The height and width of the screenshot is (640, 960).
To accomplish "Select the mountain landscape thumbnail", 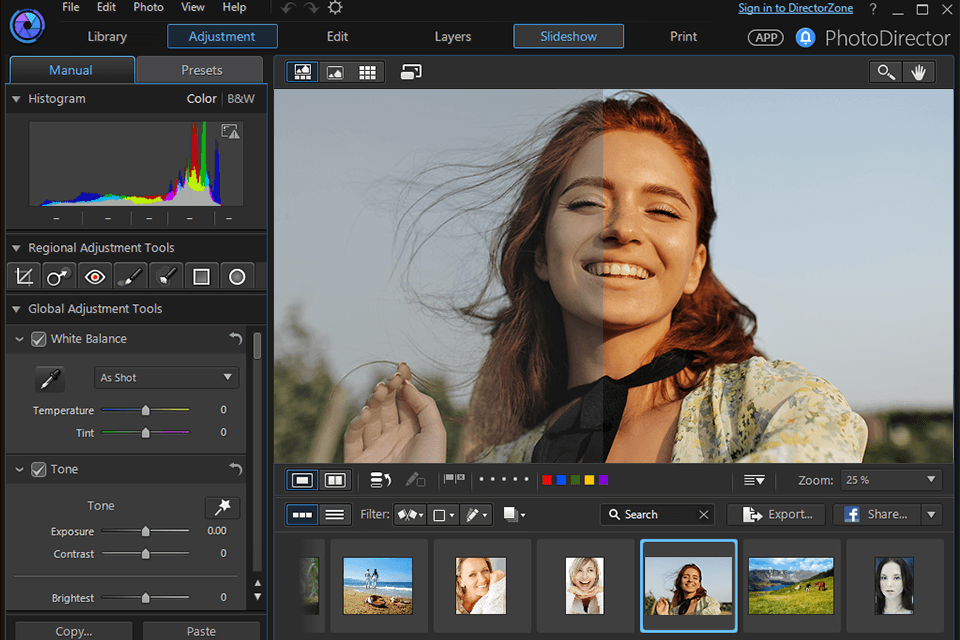I will pyautogui.click(x=791, y=585).
